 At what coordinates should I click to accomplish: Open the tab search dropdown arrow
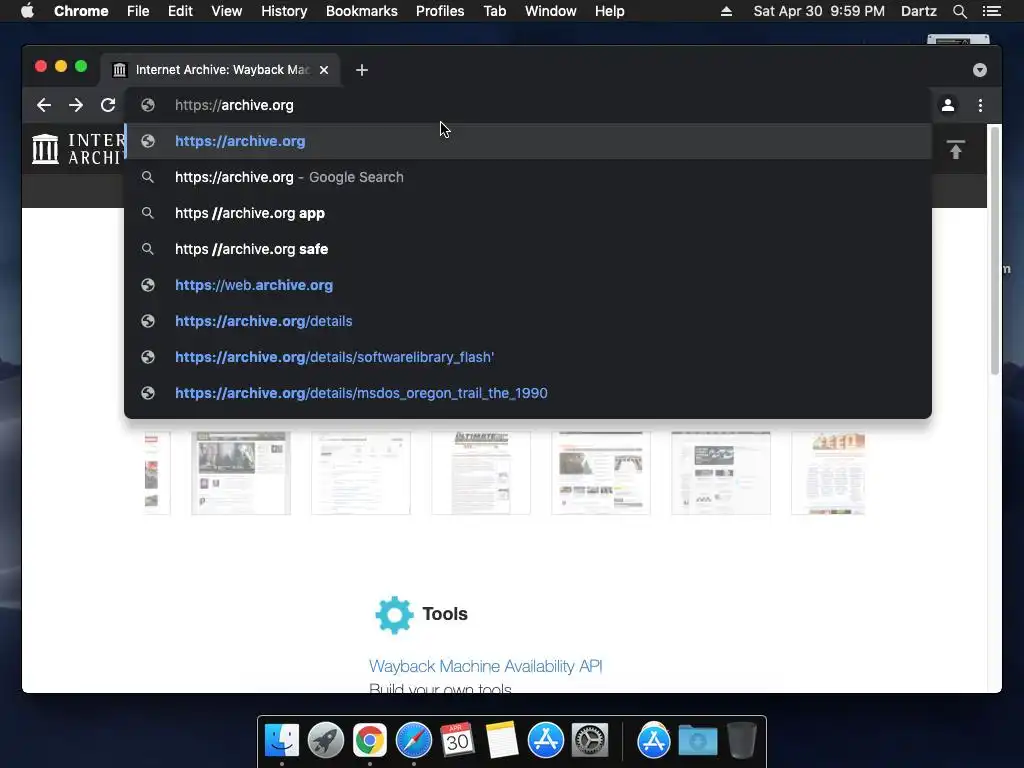[x=980, y=70]
